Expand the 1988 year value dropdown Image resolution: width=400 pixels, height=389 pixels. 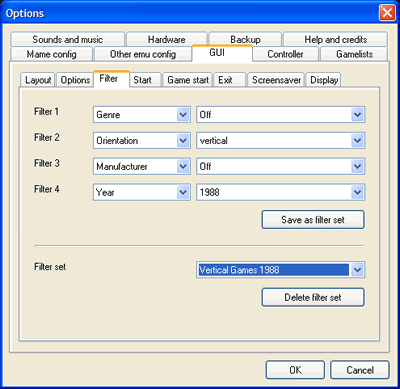coord(280,192)
